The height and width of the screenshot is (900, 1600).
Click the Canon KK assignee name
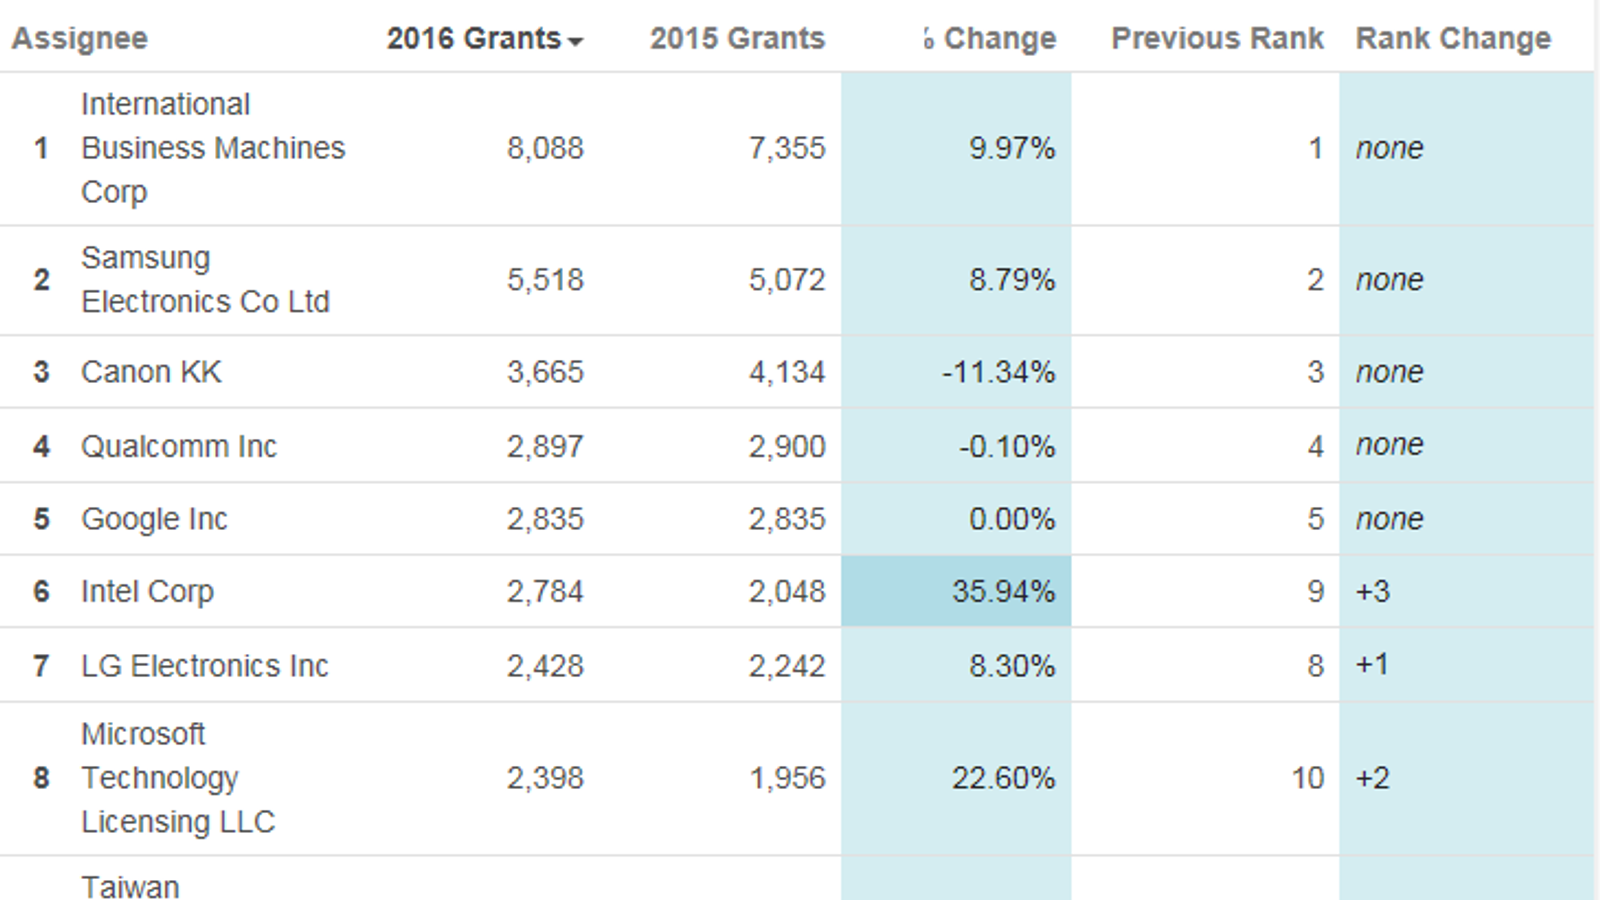[151, 372]
